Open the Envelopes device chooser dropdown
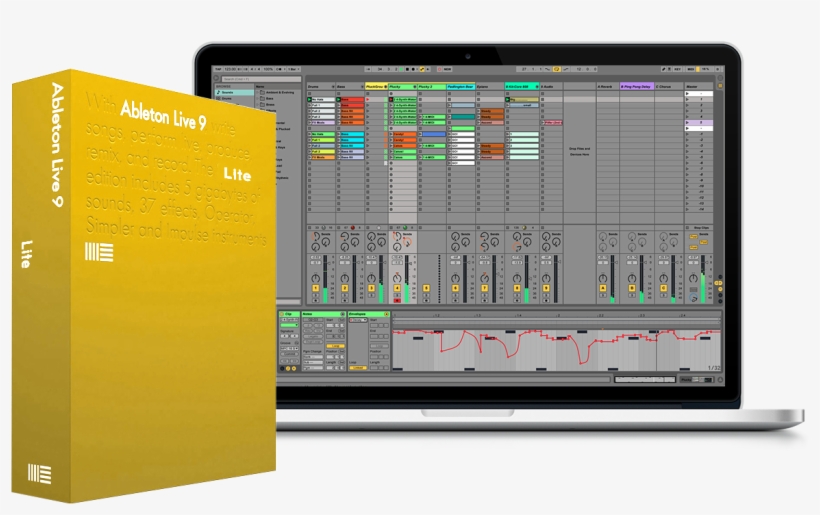Viewport: 820px width, 515px height. 358,320
